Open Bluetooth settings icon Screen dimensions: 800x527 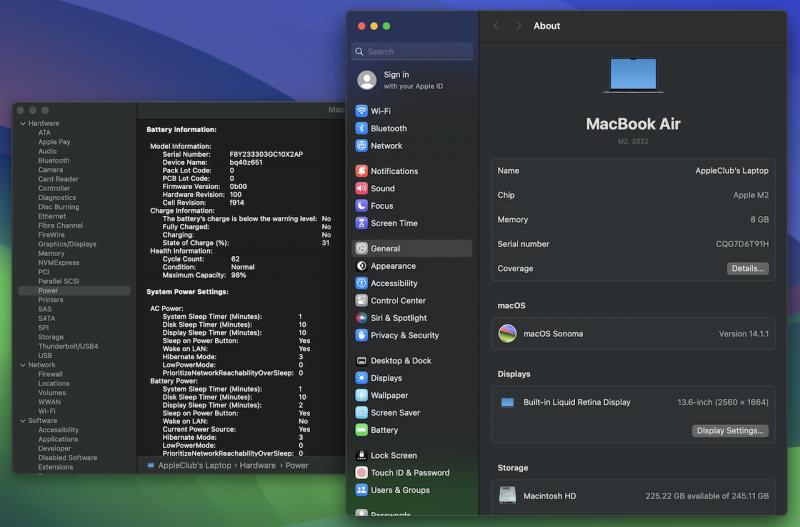(361, 128)
